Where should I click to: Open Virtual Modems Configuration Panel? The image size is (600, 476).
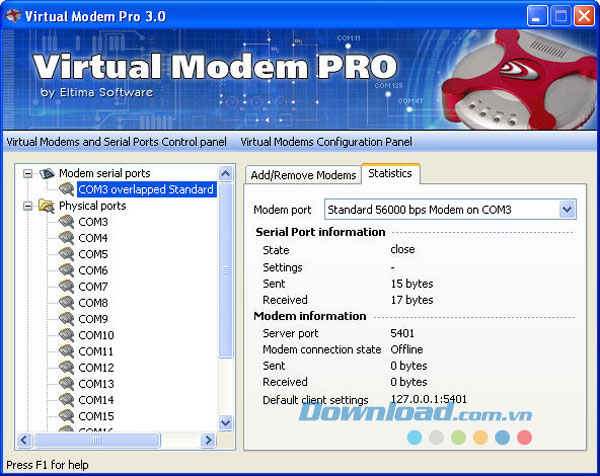326,142
